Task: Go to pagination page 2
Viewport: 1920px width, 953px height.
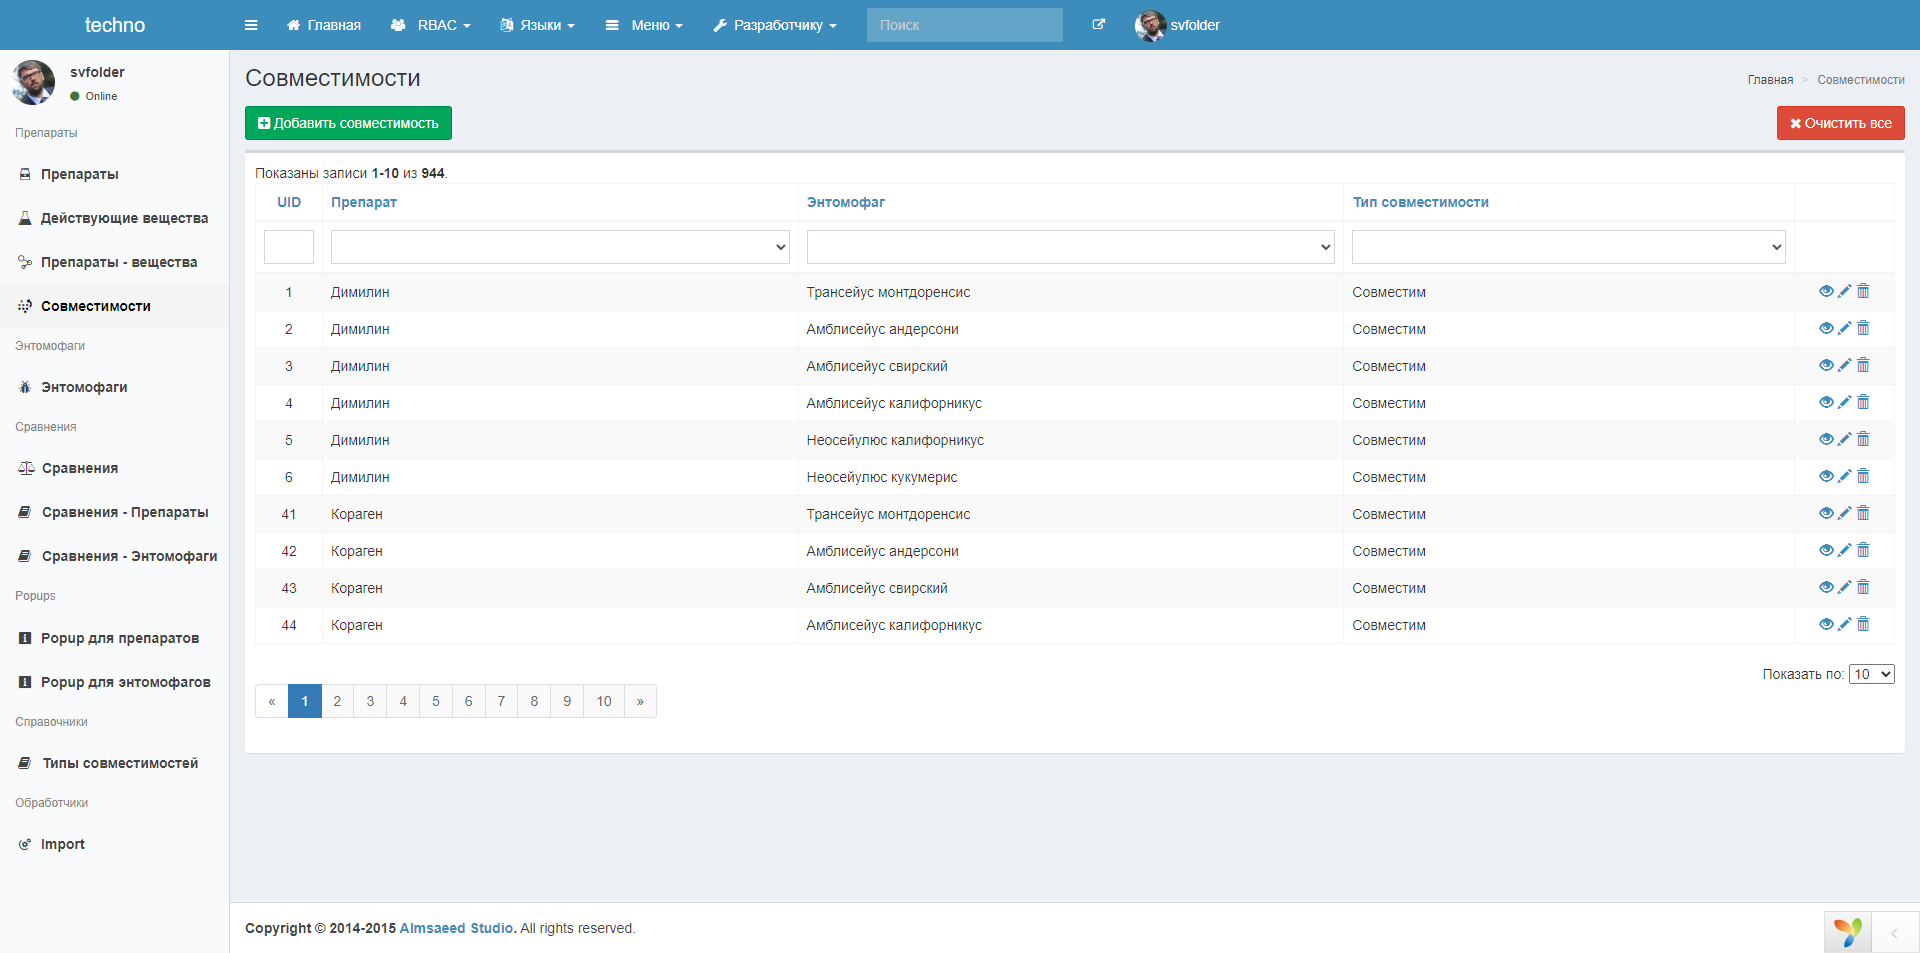Action: [x=337, y=701]
